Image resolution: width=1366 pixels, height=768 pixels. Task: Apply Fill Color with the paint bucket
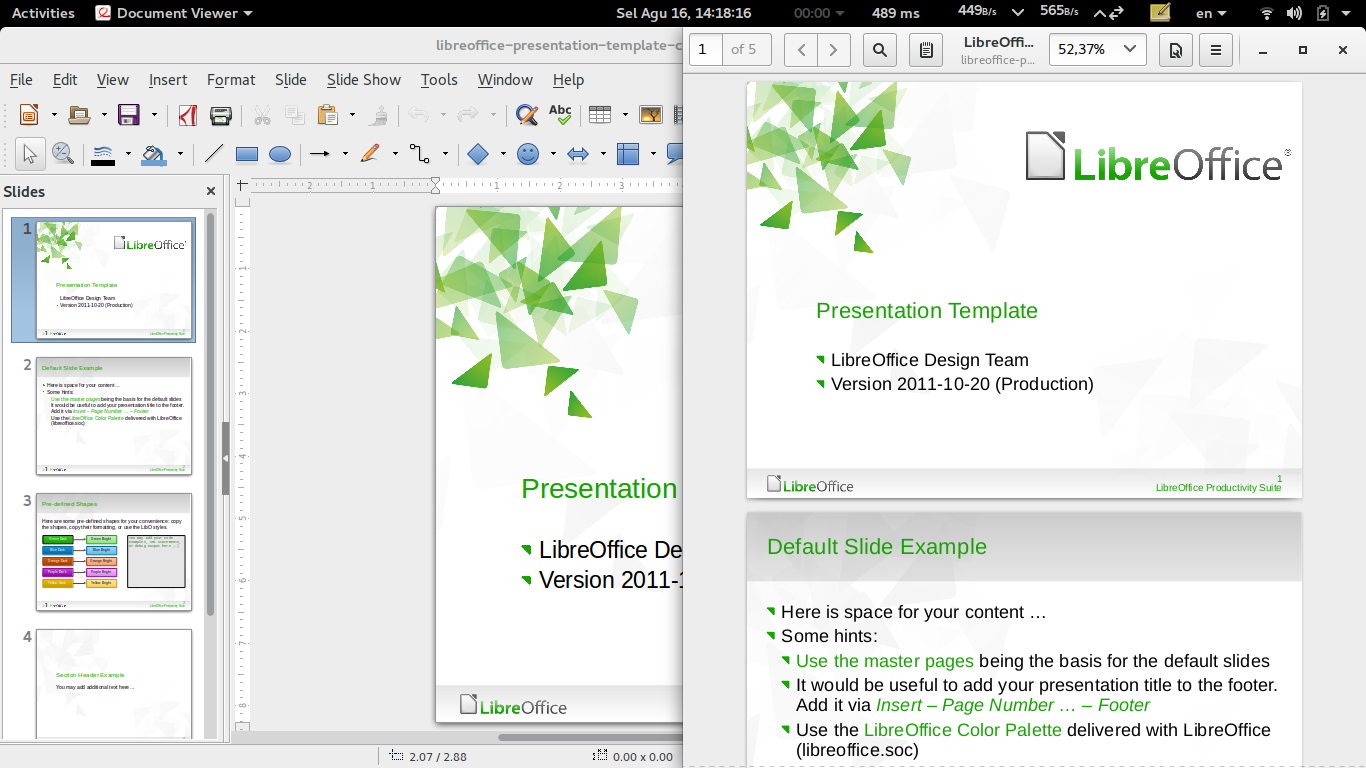pyautogui.click(x=153, y=154)
